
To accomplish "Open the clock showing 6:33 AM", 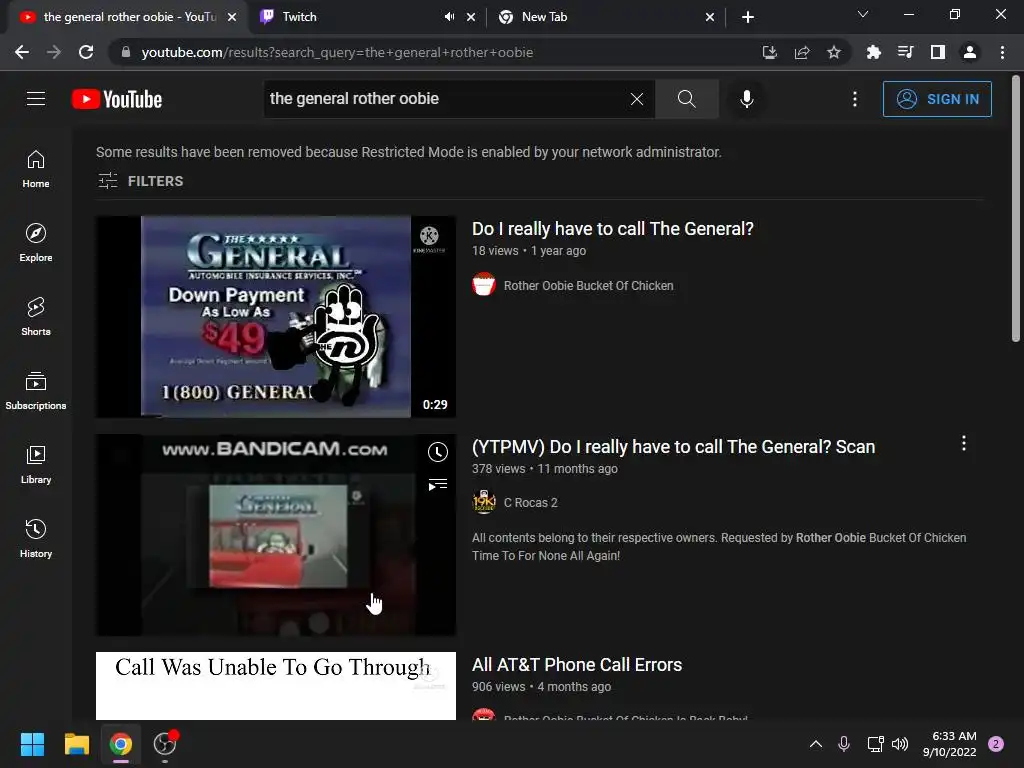I will pos(950,744).
